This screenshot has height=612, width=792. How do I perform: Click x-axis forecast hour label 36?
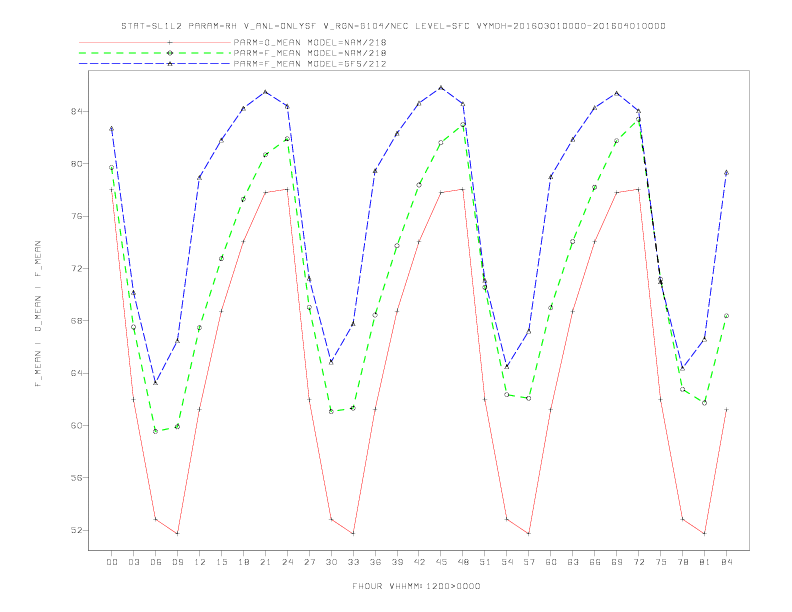375,562
